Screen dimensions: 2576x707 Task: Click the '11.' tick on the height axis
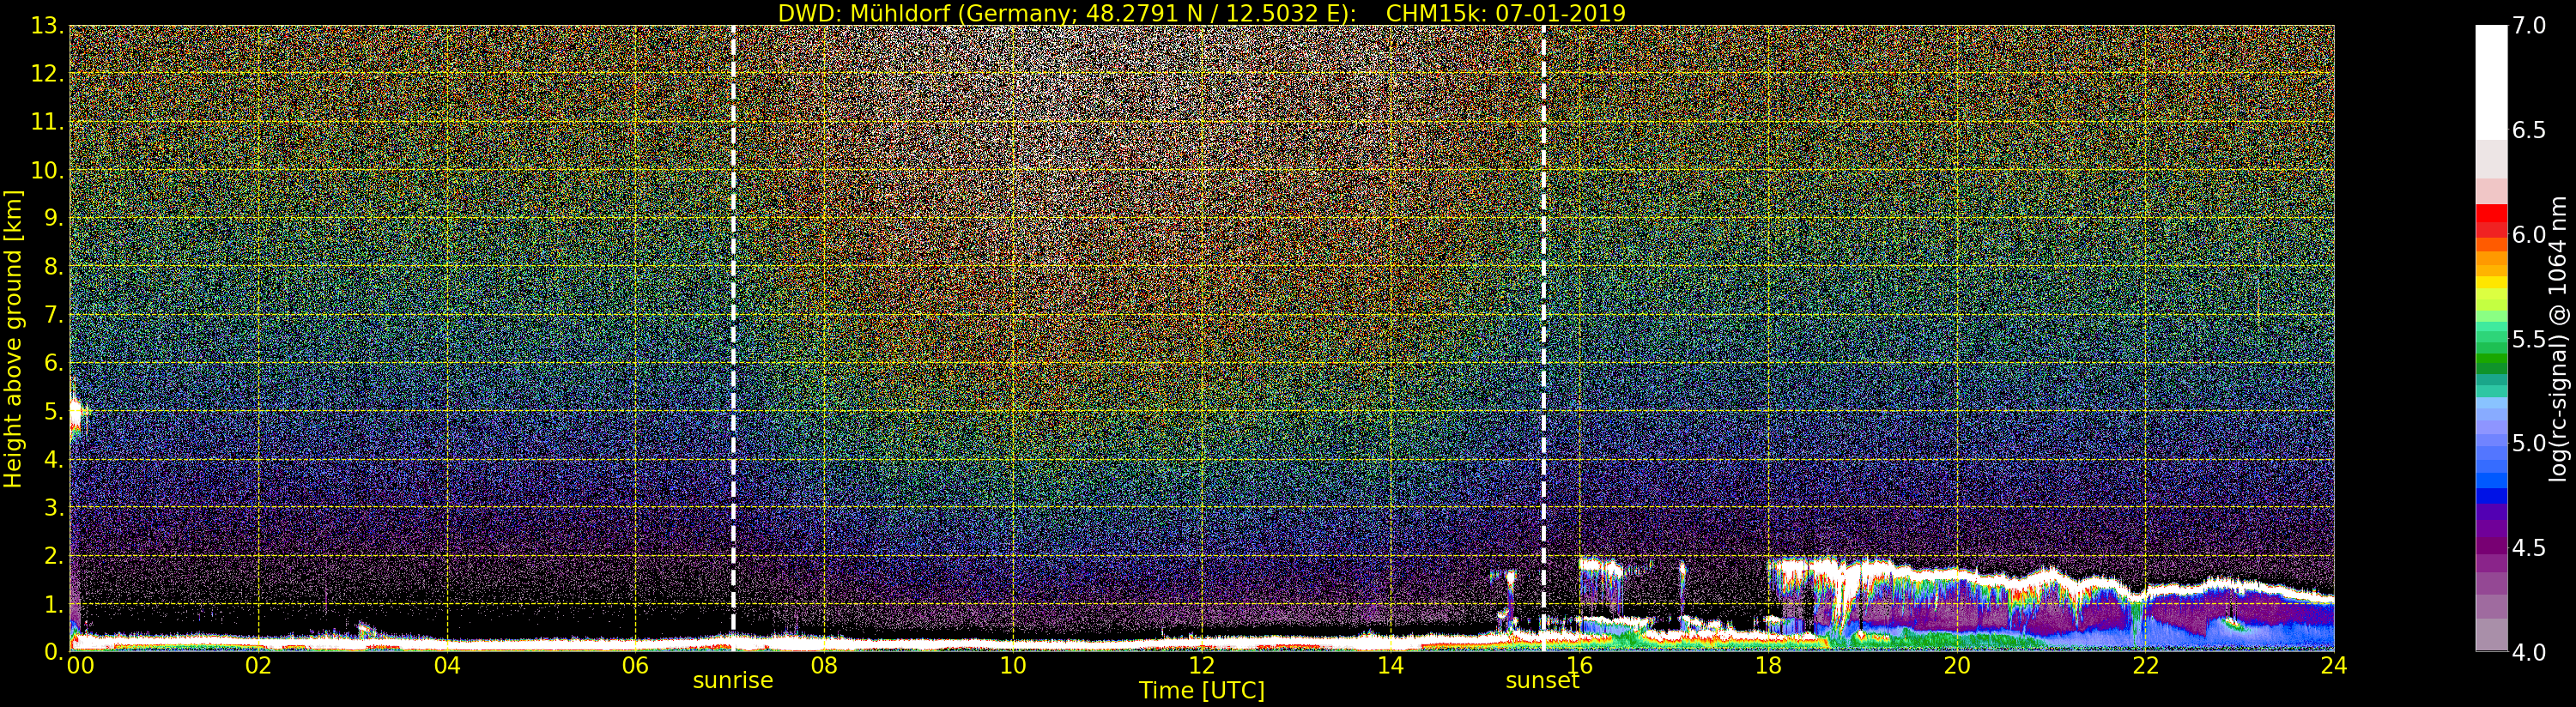point(47,122)
